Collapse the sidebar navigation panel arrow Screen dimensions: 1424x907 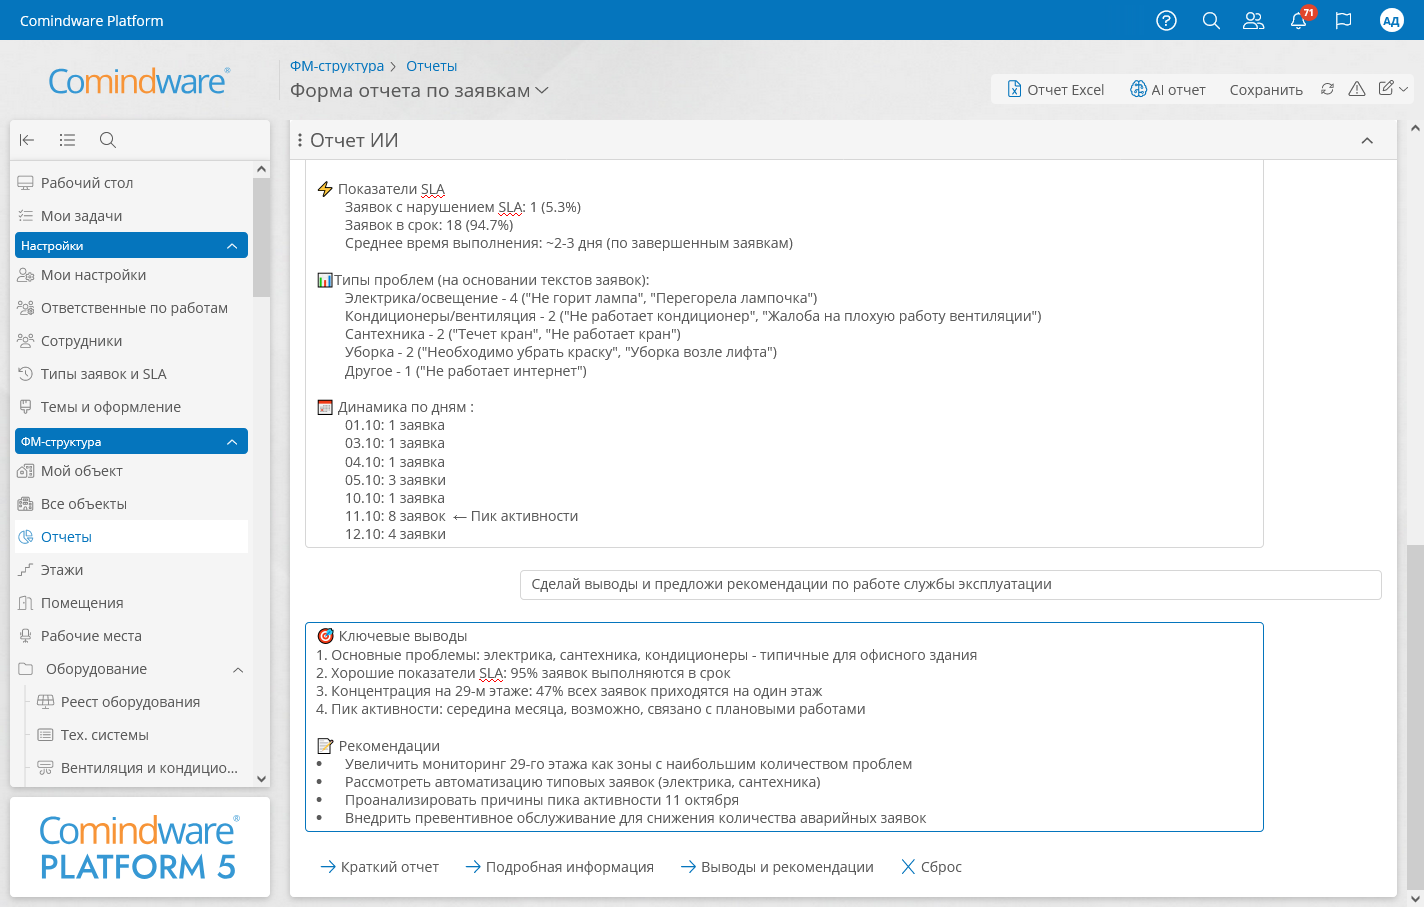tap(27, 140)
